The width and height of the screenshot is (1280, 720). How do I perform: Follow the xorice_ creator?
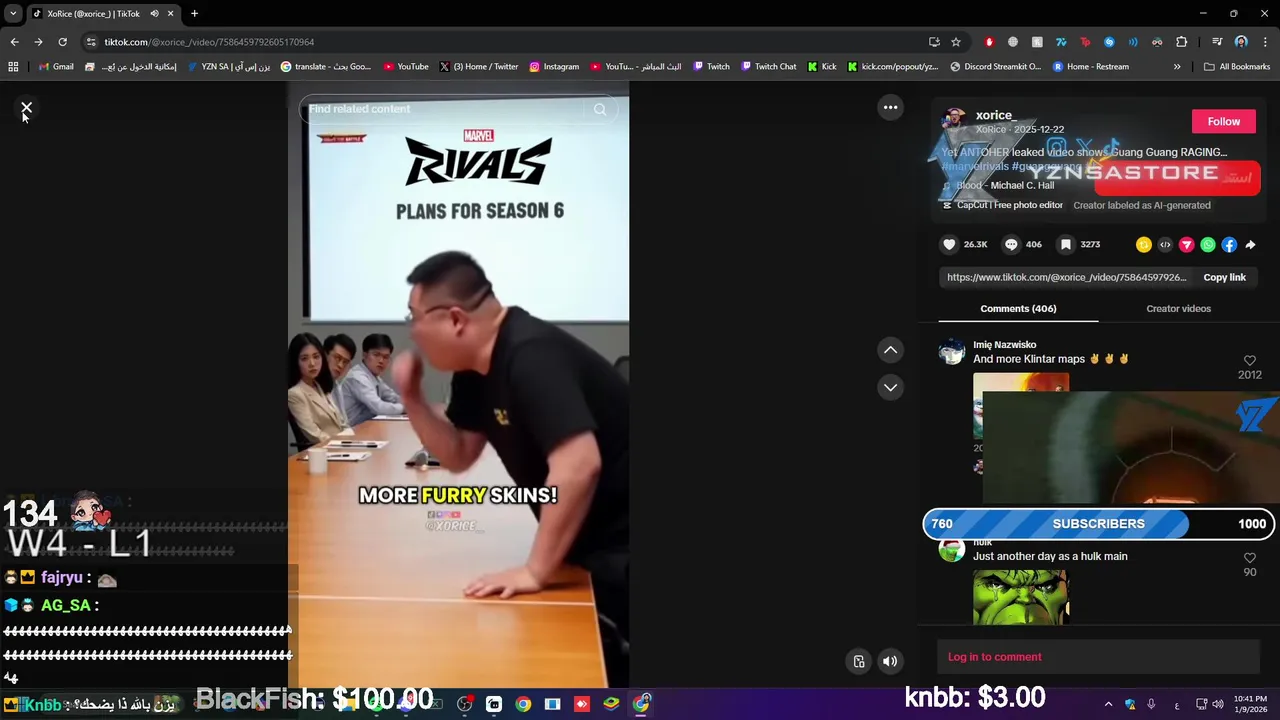pos(1223,121)
